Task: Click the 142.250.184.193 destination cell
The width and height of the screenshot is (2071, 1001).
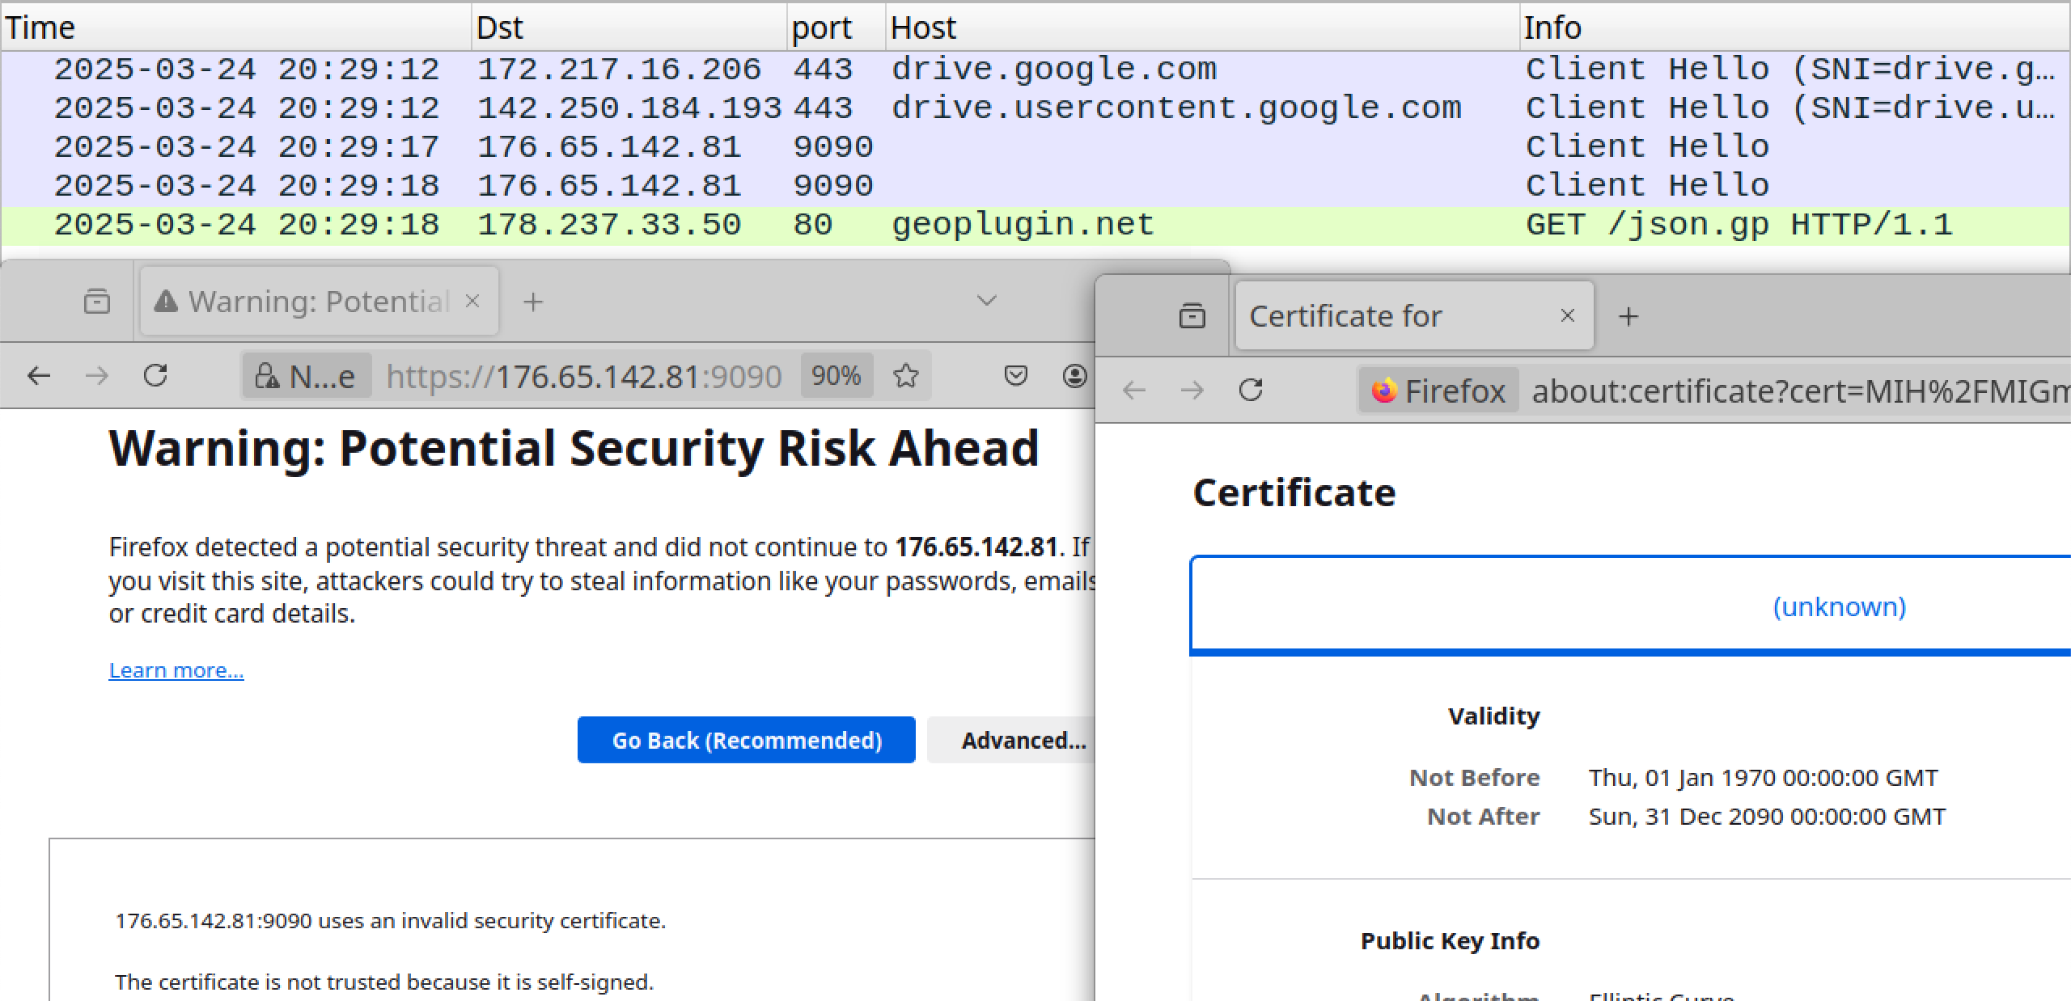Action: [629, 108]
